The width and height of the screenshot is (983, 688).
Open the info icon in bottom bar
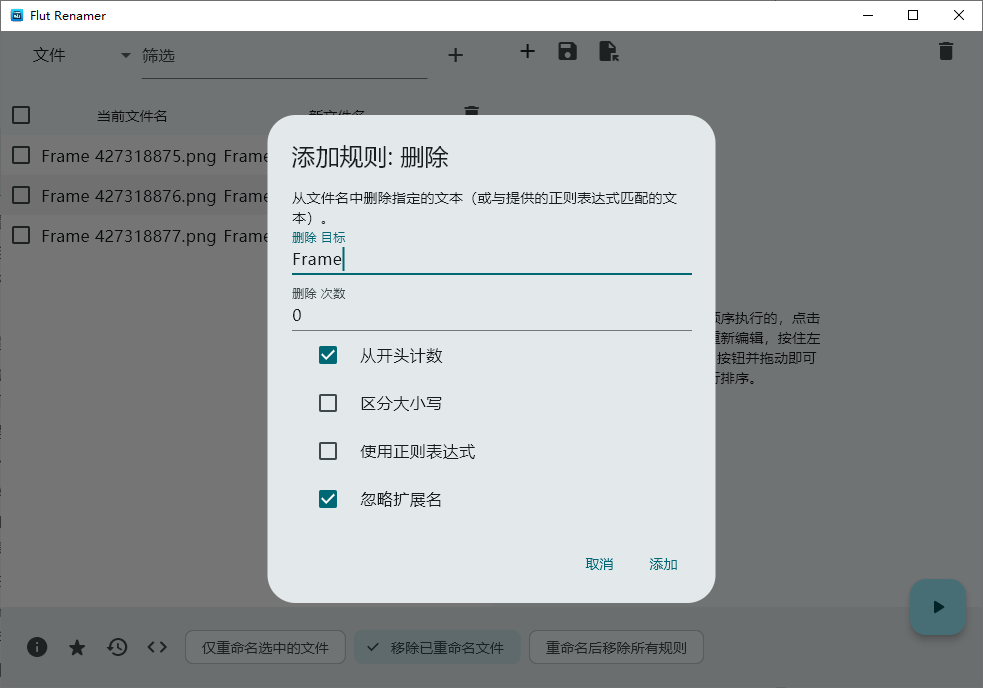(x=37, y=647)
